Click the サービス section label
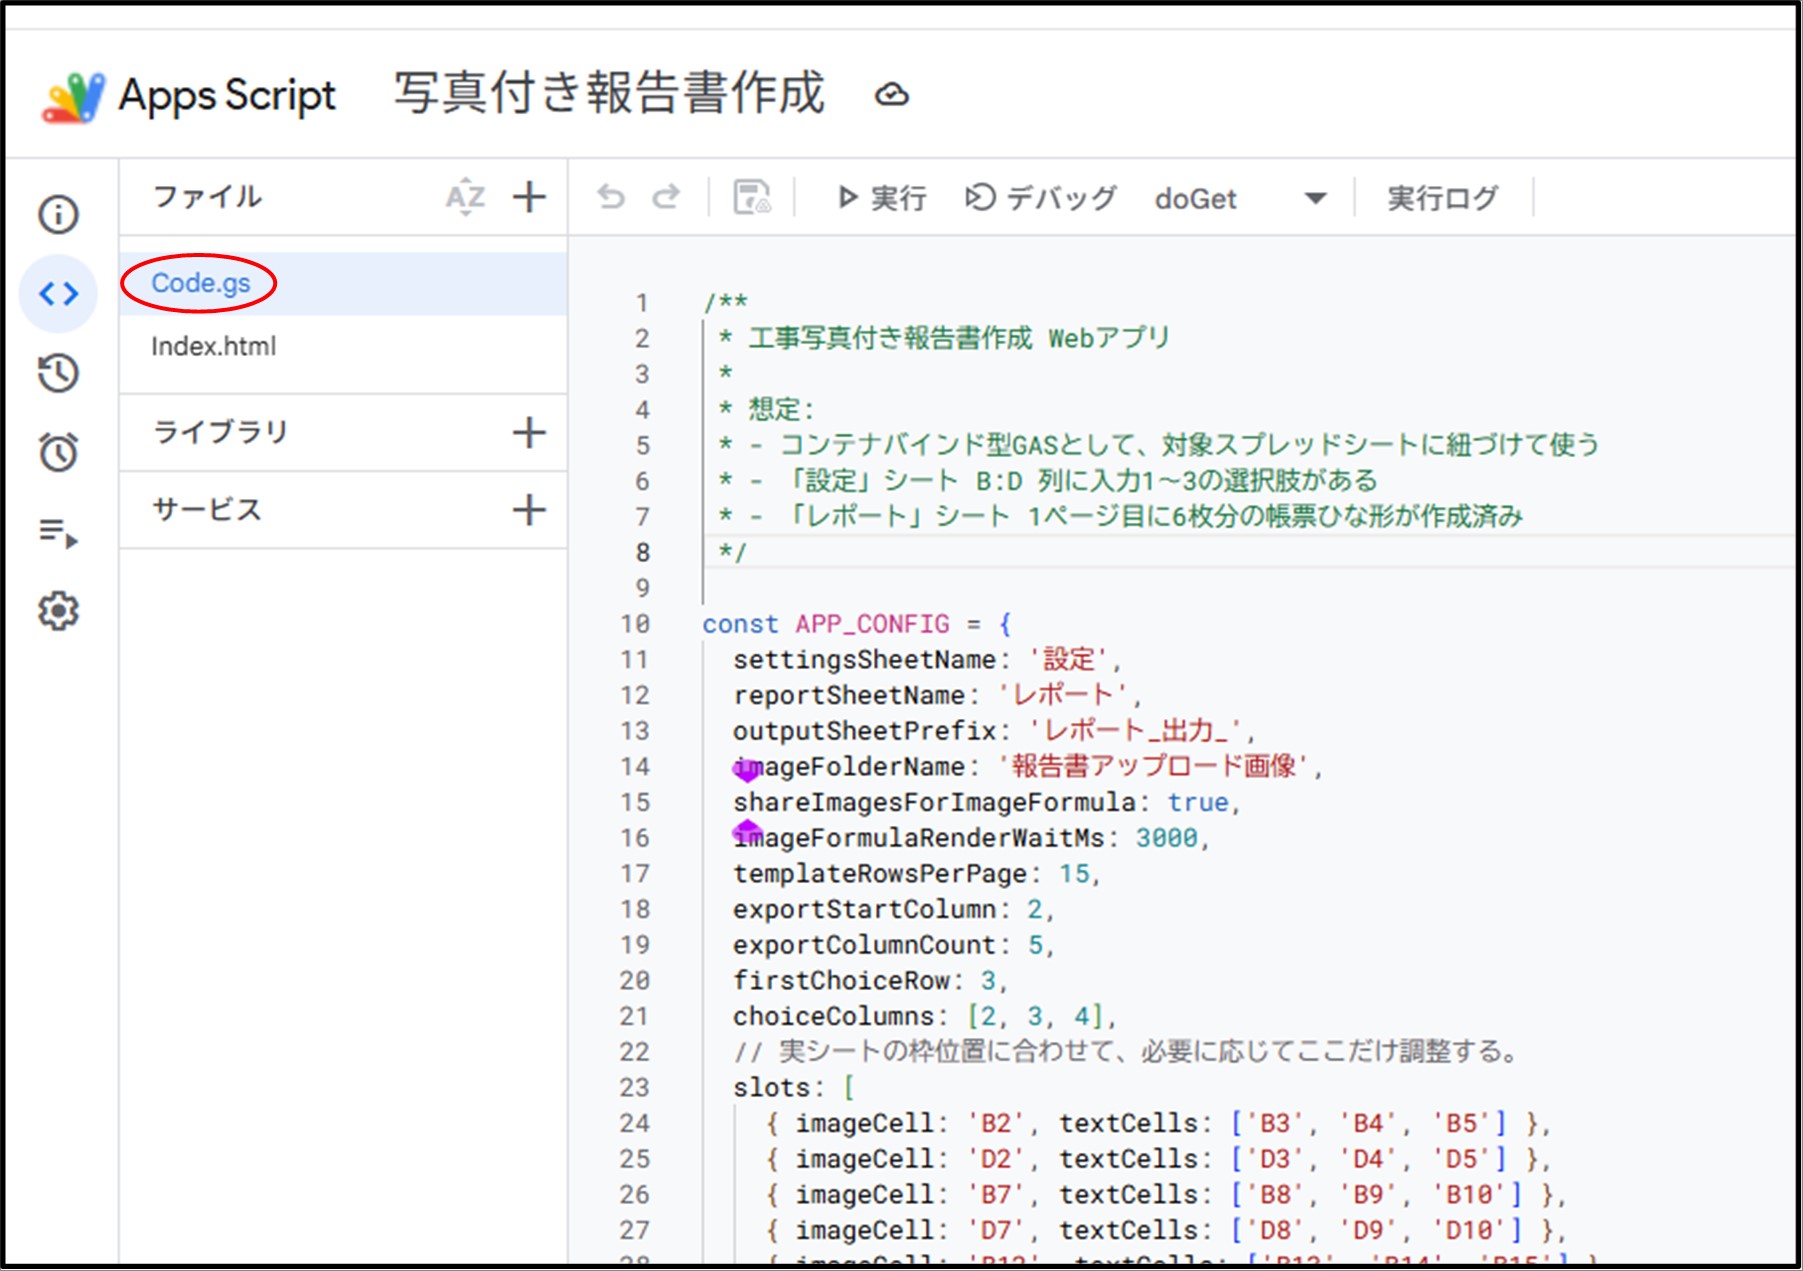The width and height of the screenshot is (1803, 1271). [207, 510]
